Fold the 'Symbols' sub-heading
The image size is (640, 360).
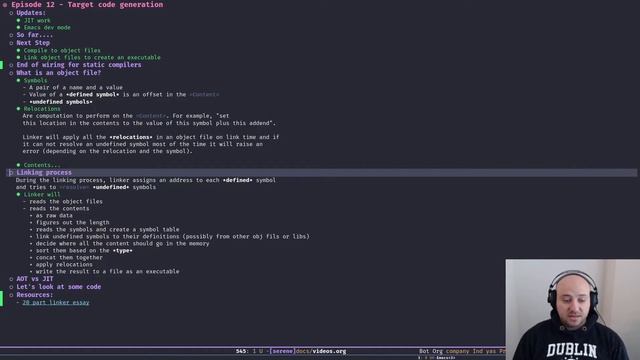pos(35,80)
